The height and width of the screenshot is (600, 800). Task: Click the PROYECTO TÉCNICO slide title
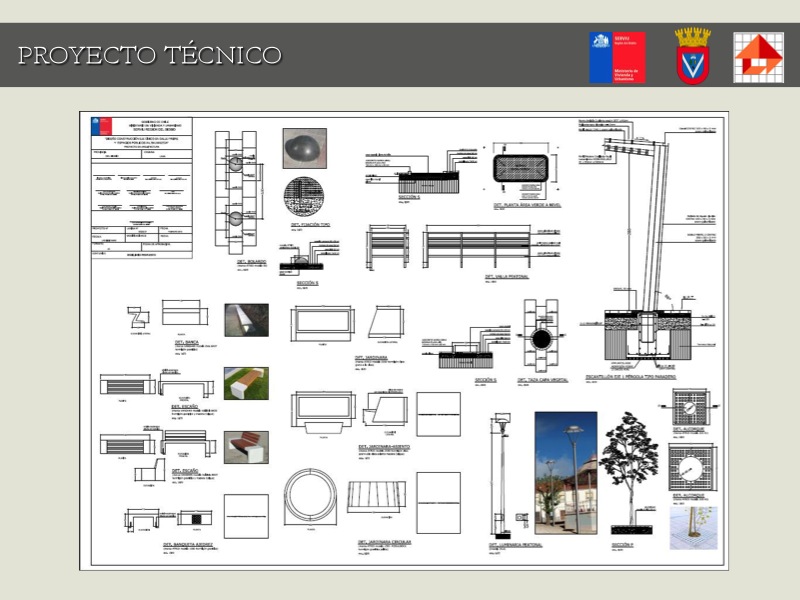click(x=149, y=55)
